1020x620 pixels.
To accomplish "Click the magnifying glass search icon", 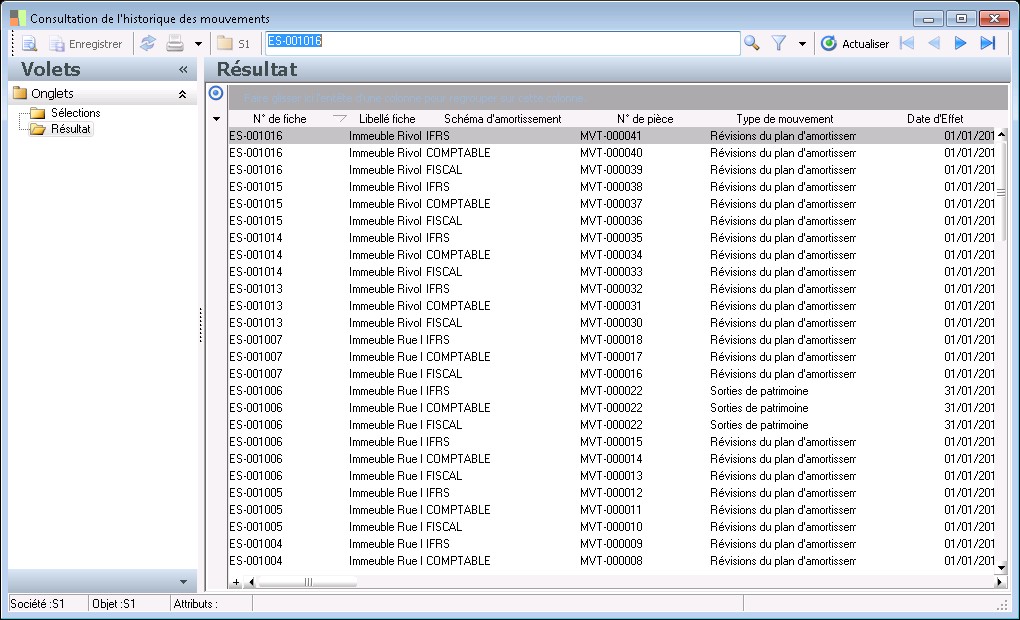I will (751, 43).
